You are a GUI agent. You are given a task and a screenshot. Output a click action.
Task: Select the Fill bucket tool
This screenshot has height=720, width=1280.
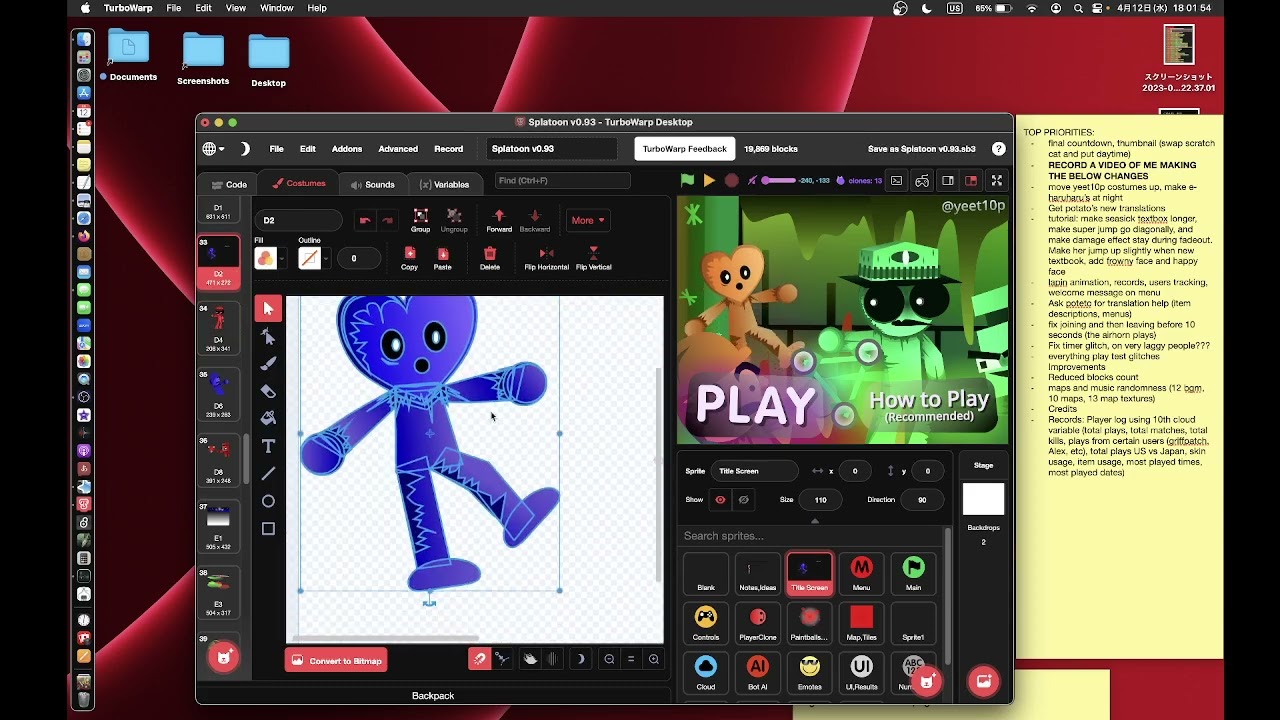tap(268, 419)
